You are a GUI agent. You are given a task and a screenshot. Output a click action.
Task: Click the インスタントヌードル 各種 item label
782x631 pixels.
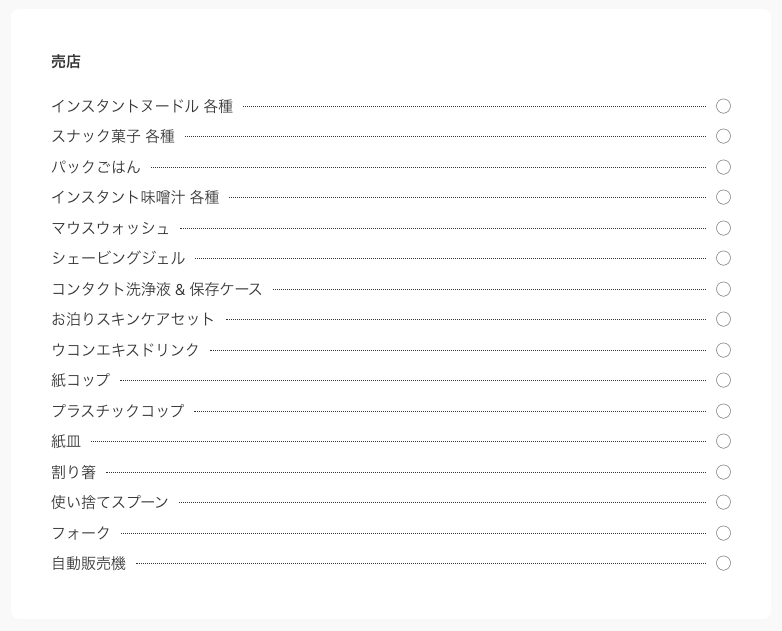point(142,106)
